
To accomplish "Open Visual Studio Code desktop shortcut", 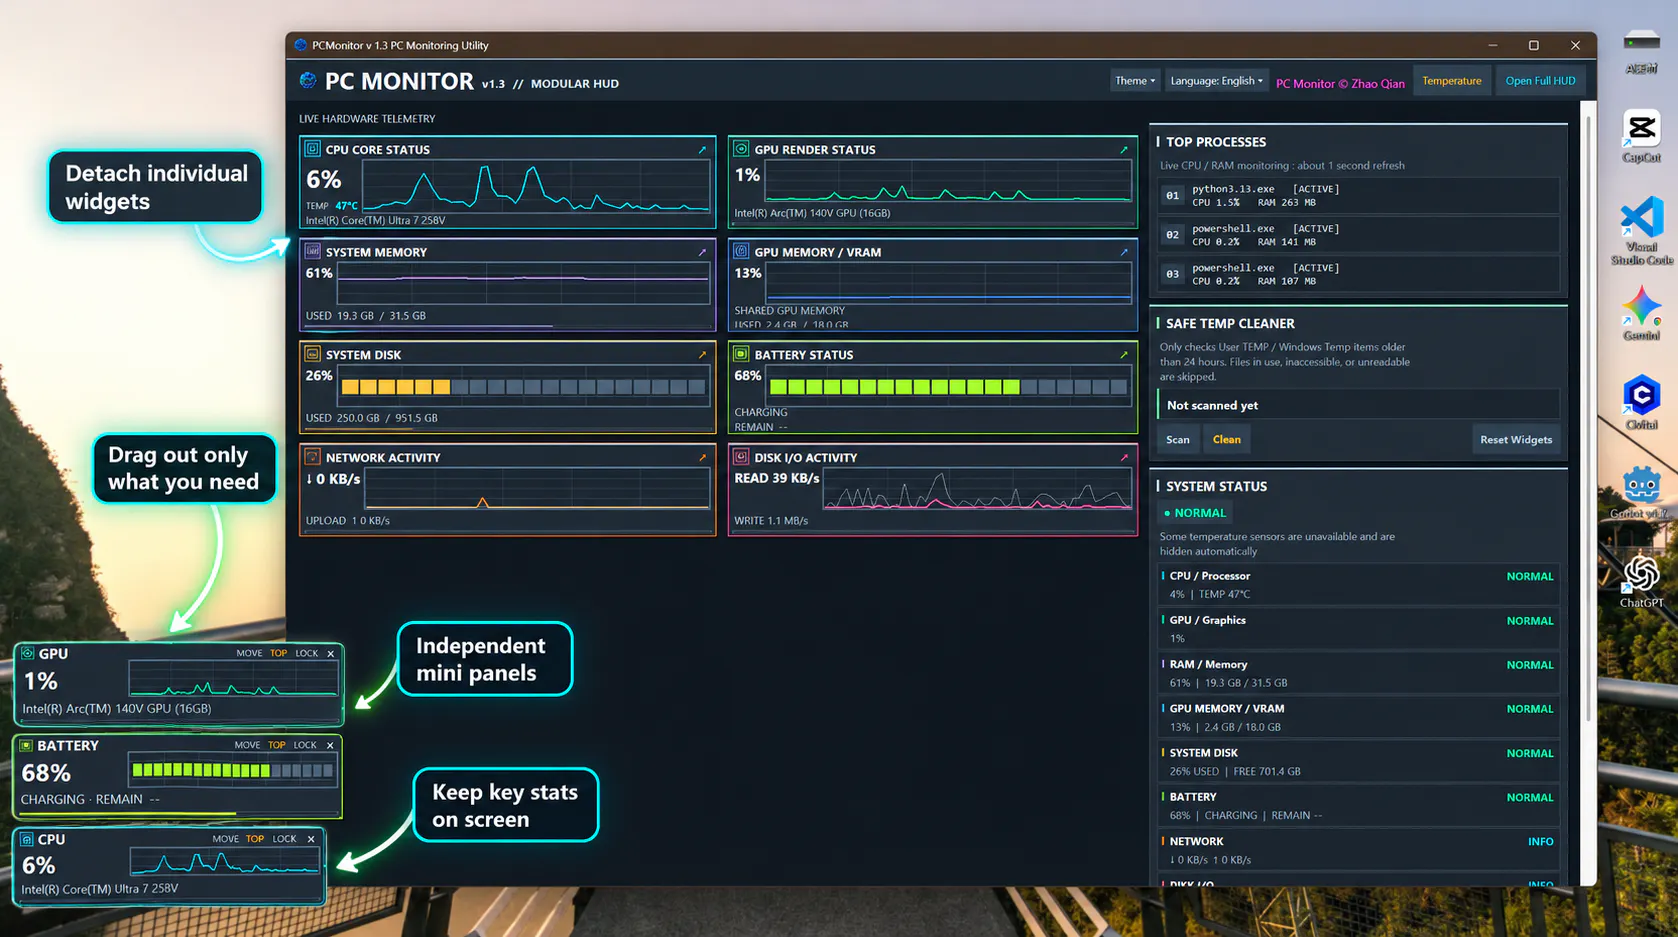I will click(1641, 230).
